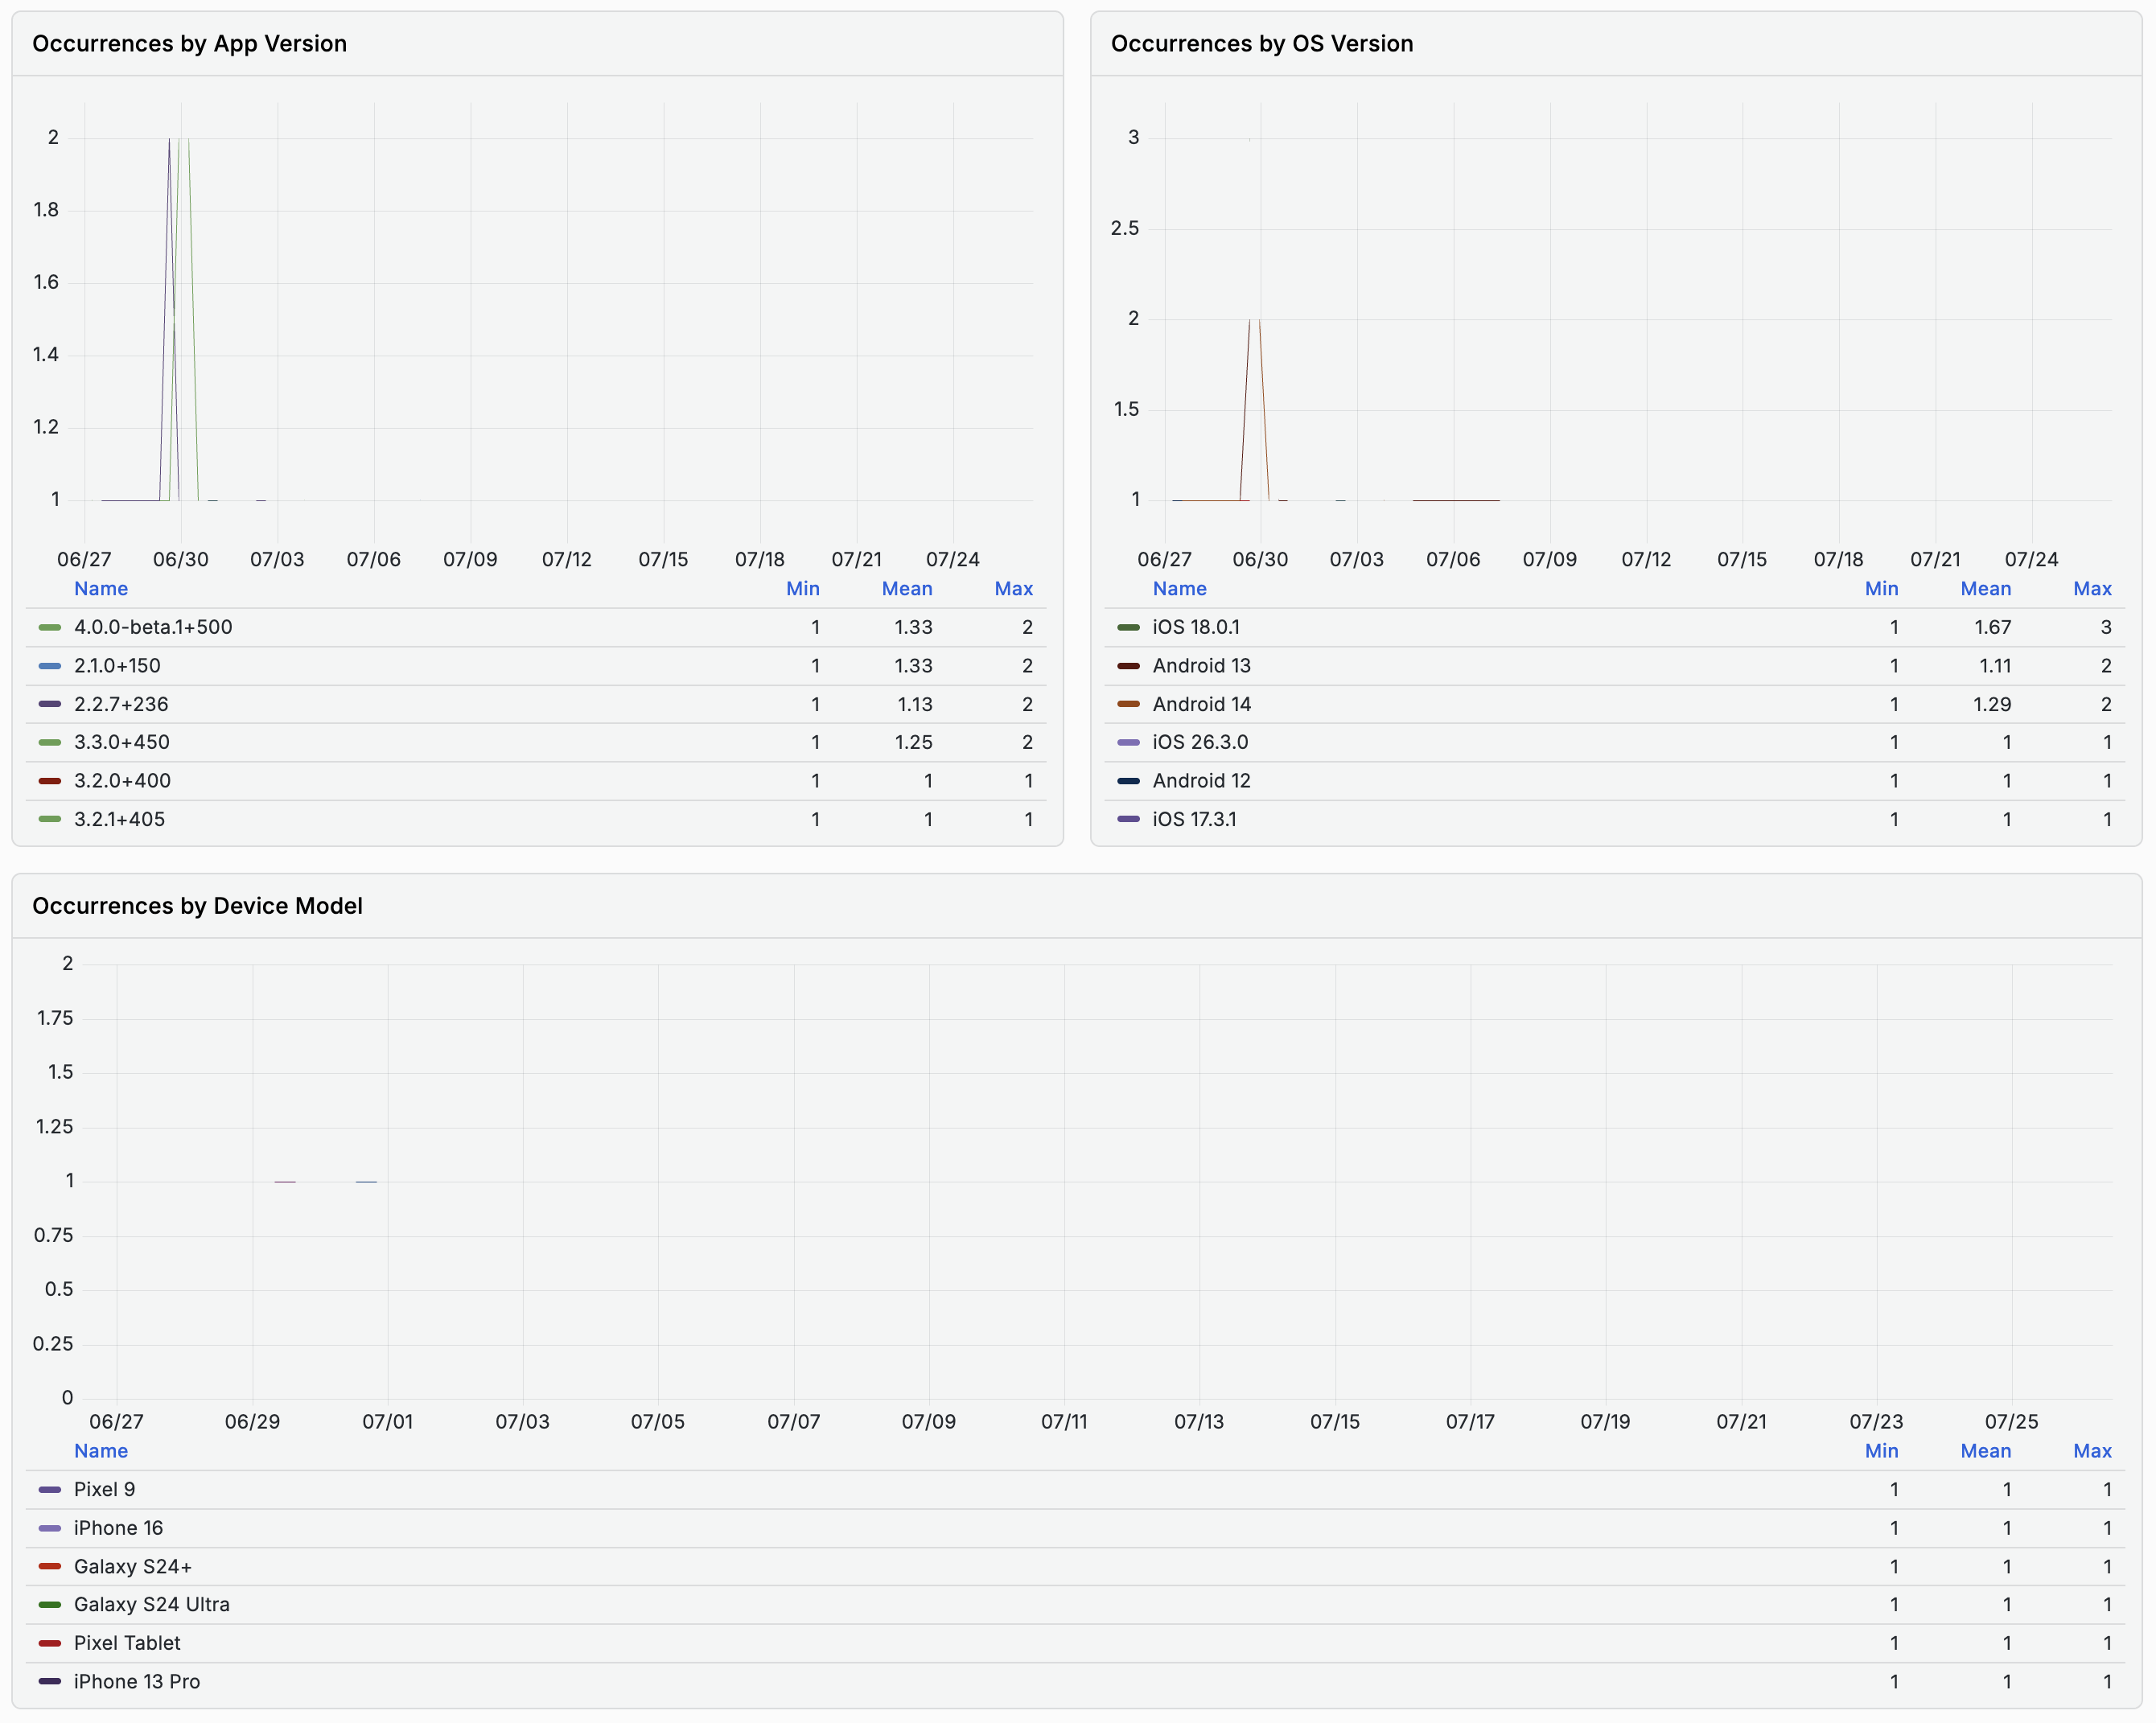The height and width of the screenshot is (1723, 2156).
Task: Click mean value 1.29 for Android 14
Action: [1992, 704]
